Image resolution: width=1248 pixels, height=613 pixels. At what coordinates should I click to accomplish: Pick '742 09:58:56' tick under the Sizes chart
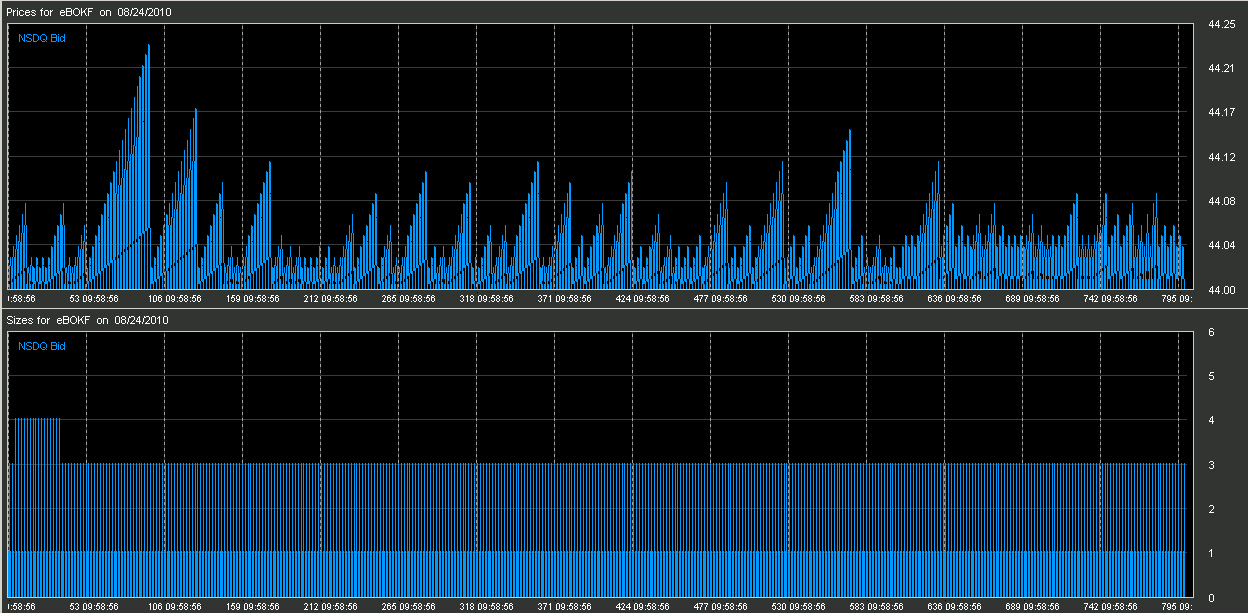[x=1112, y=606]
